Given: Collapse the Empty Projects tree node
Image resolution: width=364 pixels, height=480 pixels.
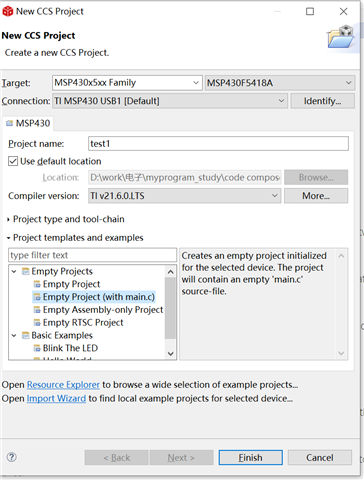Looking at the screenshot, I should click(14, 271).
